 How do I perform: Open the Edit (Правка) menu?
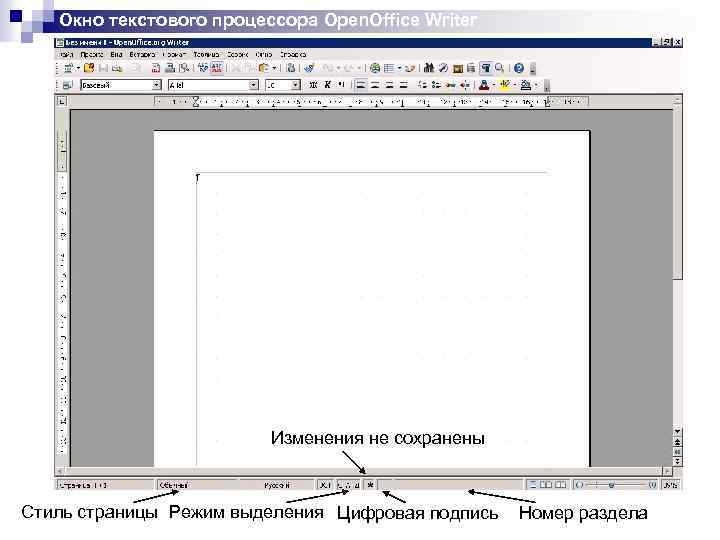92,54
